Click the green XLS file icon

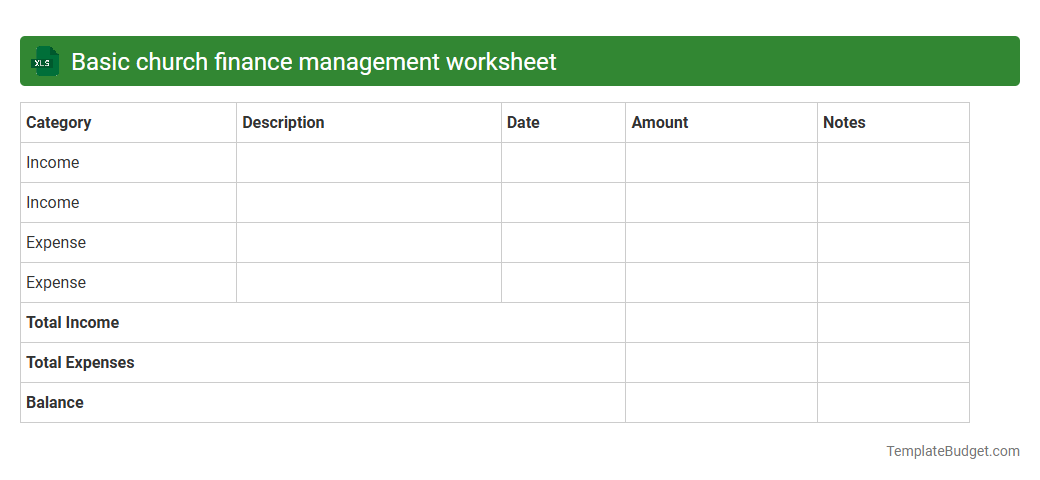[44, 62]
